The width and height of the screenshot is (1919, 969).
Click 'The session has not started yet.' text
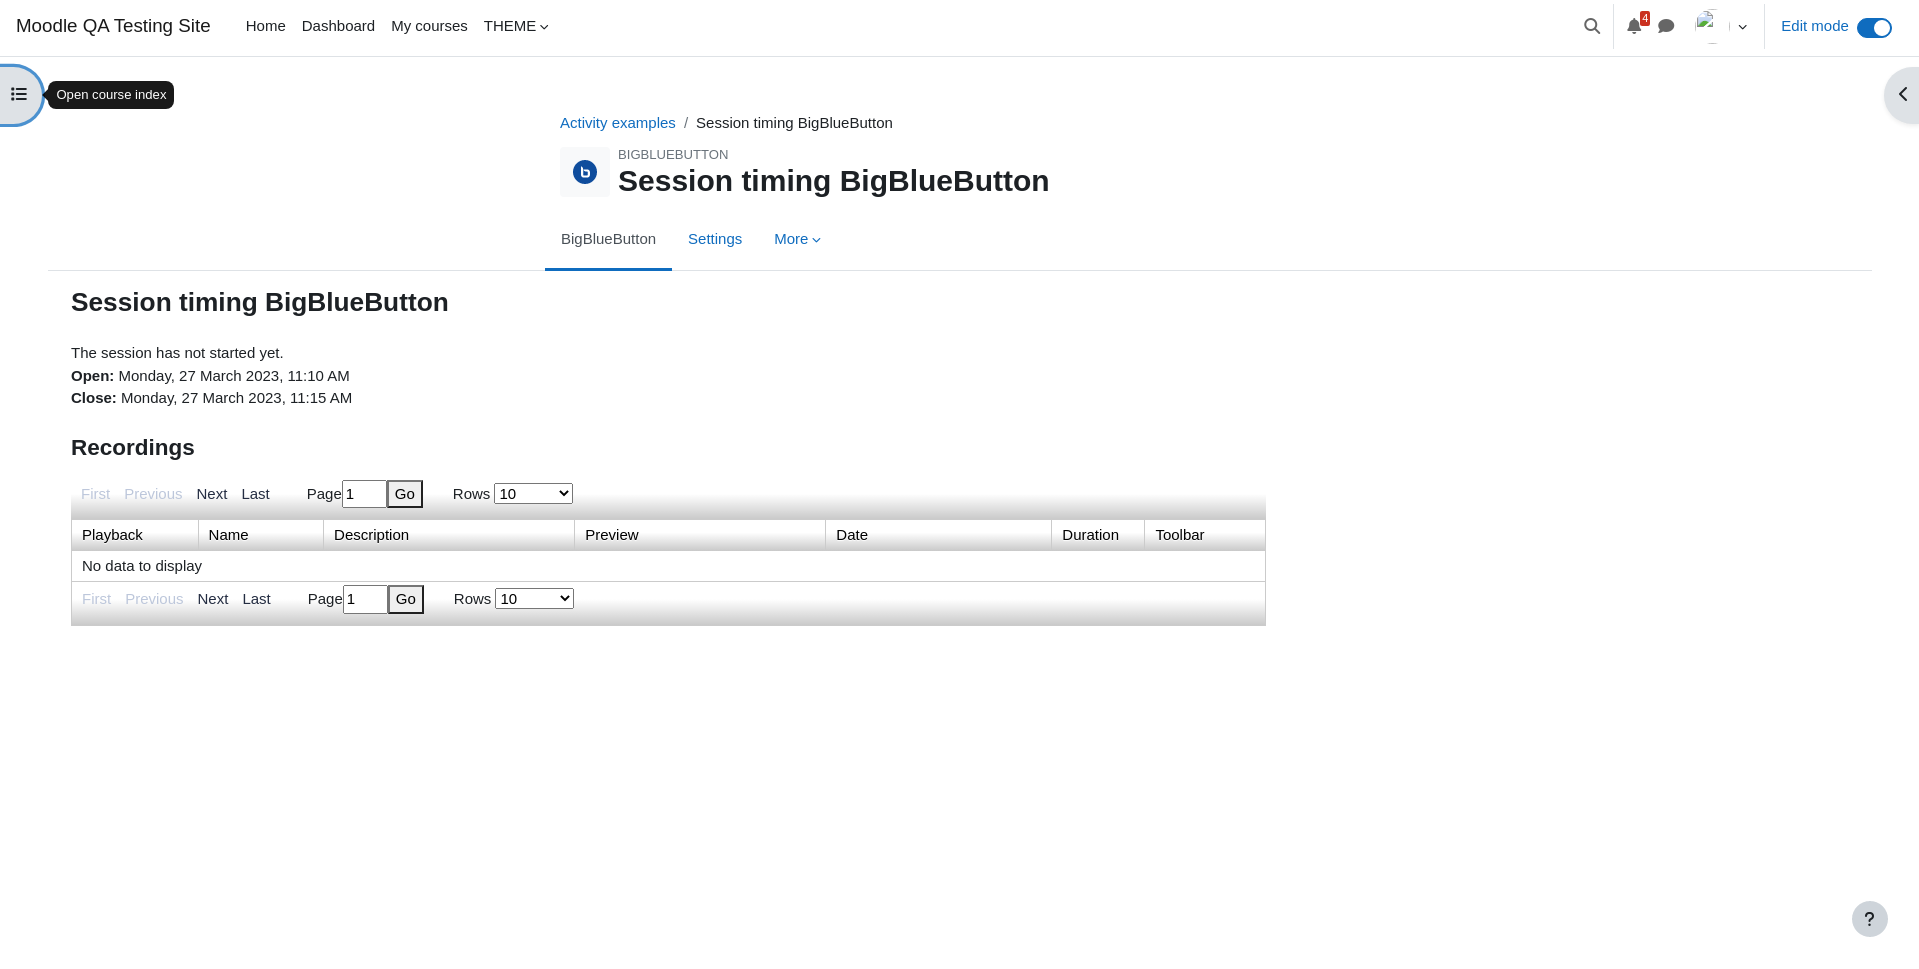point(177,353)
